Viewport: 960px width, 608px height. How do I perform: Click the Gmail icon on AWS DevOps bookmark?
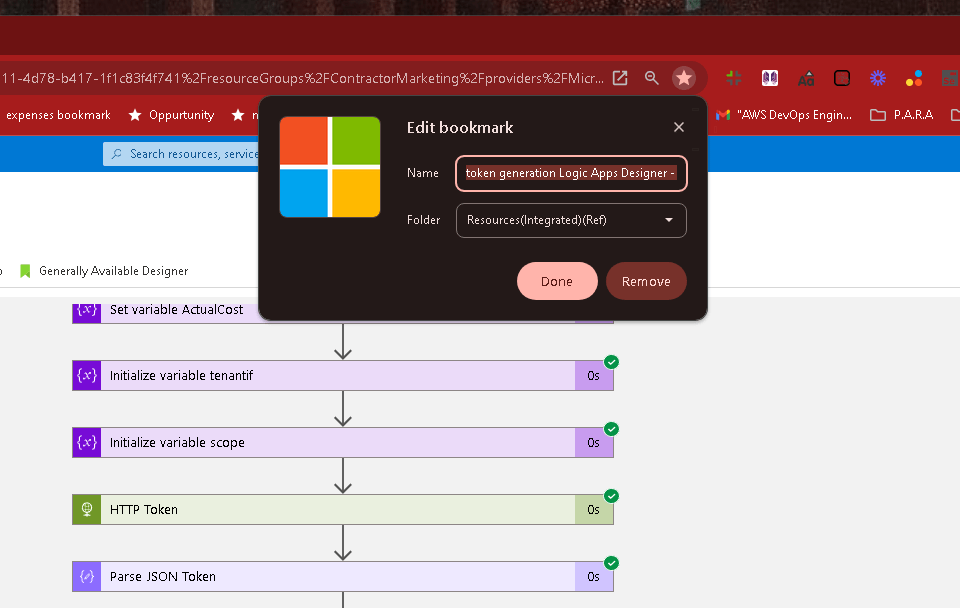coord(723,114)
